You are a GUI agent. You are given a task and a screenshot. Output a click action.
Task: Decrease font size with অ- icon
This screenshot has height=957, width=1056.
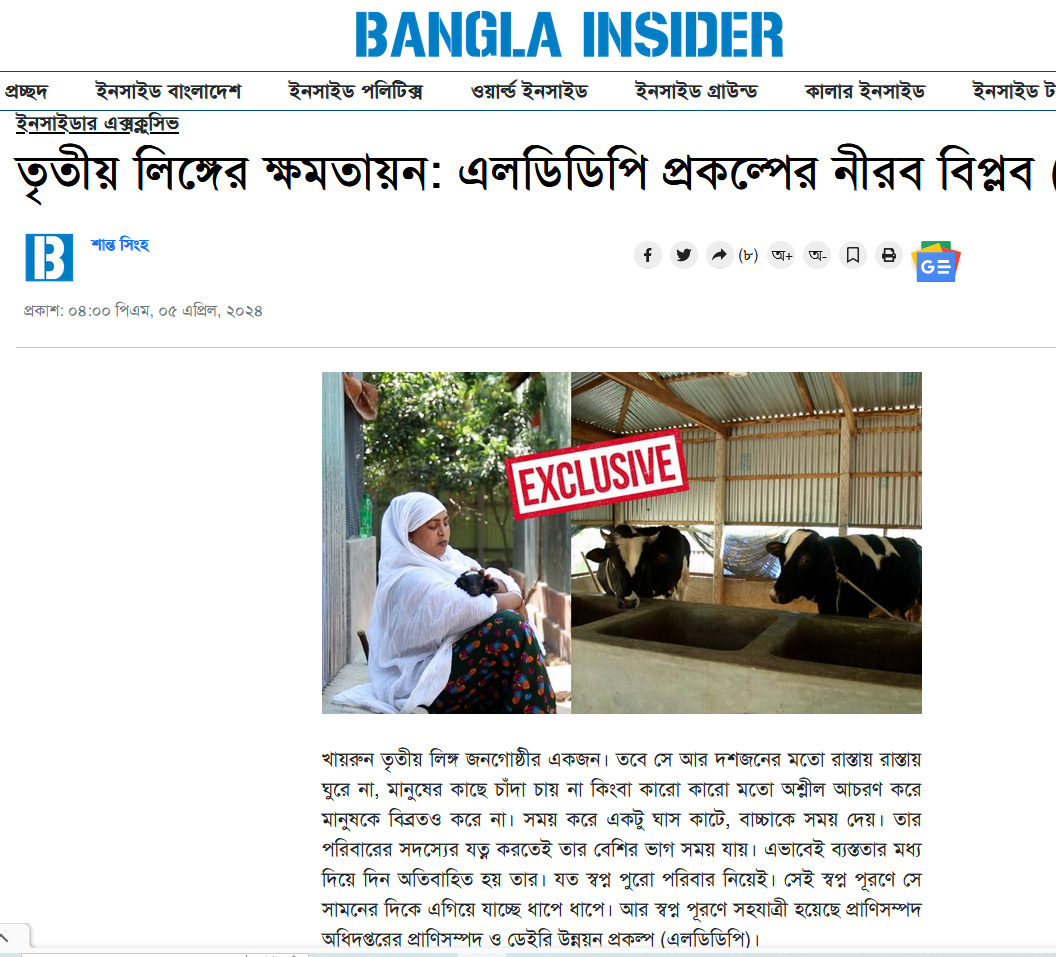(x=818, y=255)
